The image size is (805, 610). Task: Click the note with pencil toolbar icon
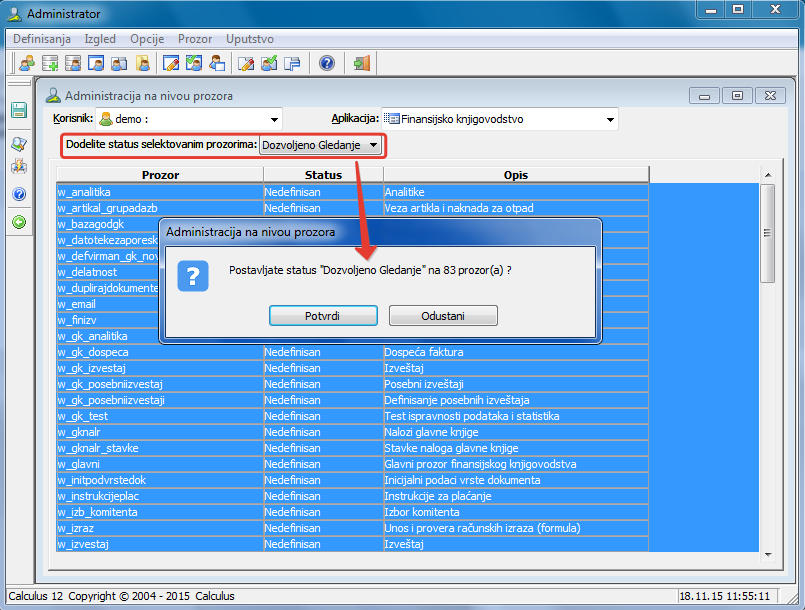(x=246, y=63)
